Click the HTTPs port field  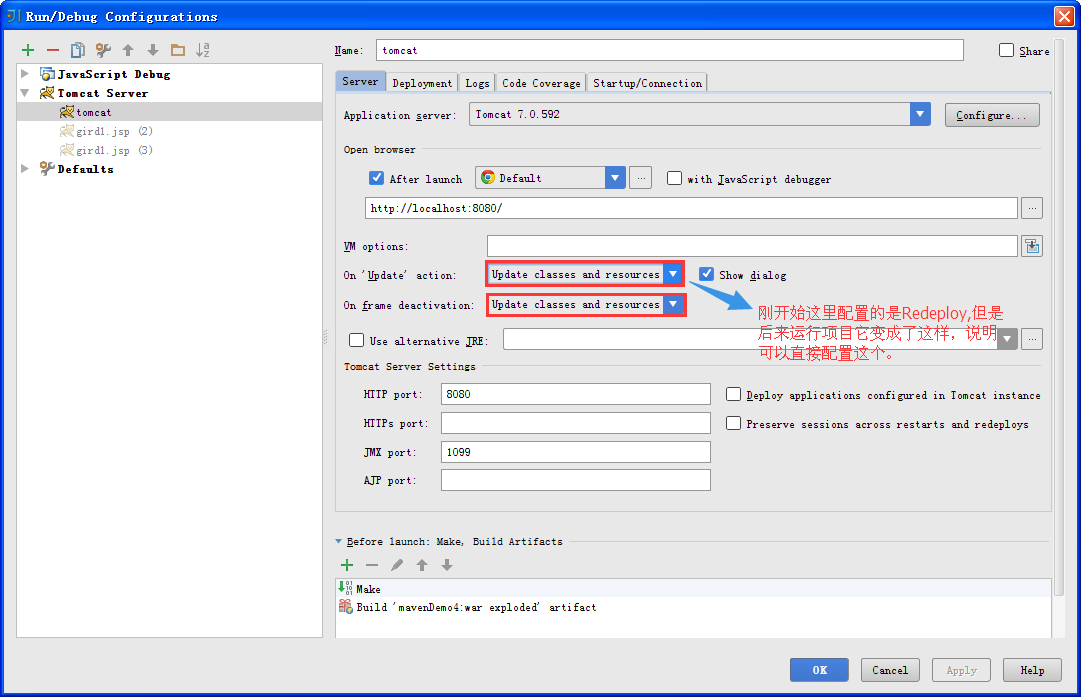(576, 423)
